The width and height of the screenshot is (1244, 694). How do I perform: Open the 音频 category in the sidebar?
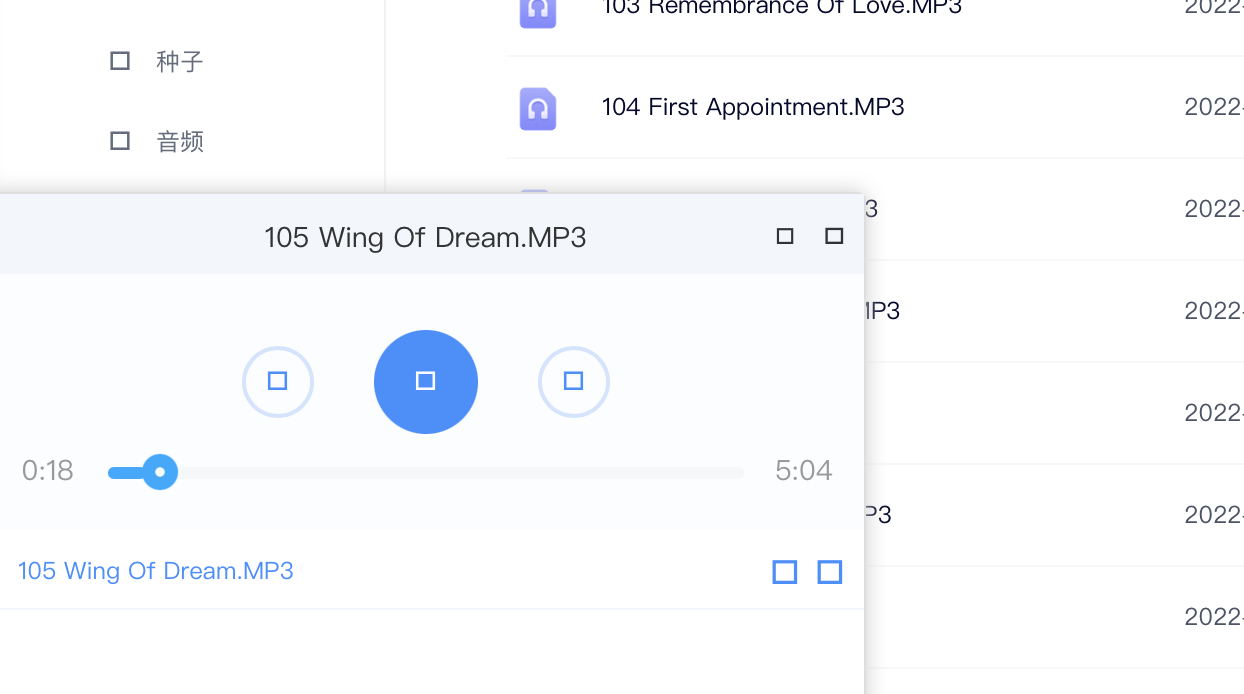[x=180, y=142]
